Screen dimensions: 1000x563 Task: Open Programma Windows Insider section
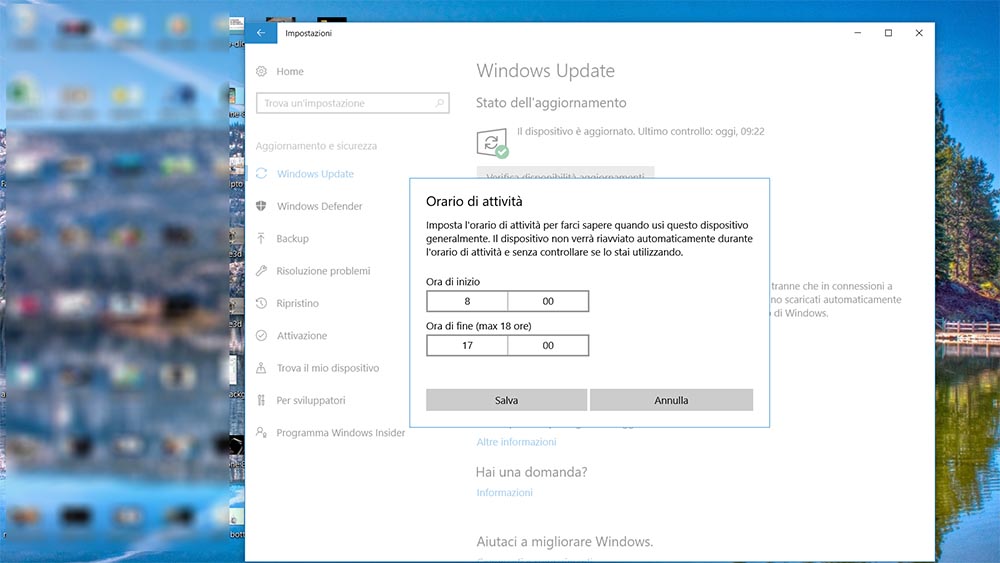point(341,433)
